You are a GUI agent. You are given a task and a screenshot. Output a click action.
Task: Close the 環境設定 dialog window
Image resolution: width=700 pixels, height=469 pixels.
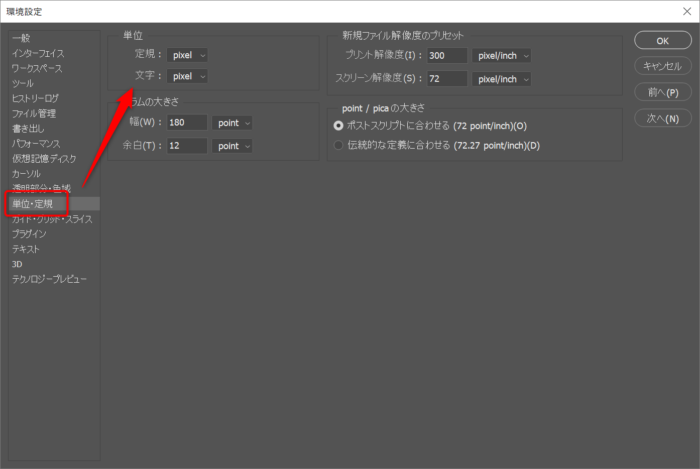(x=683, y=11)
